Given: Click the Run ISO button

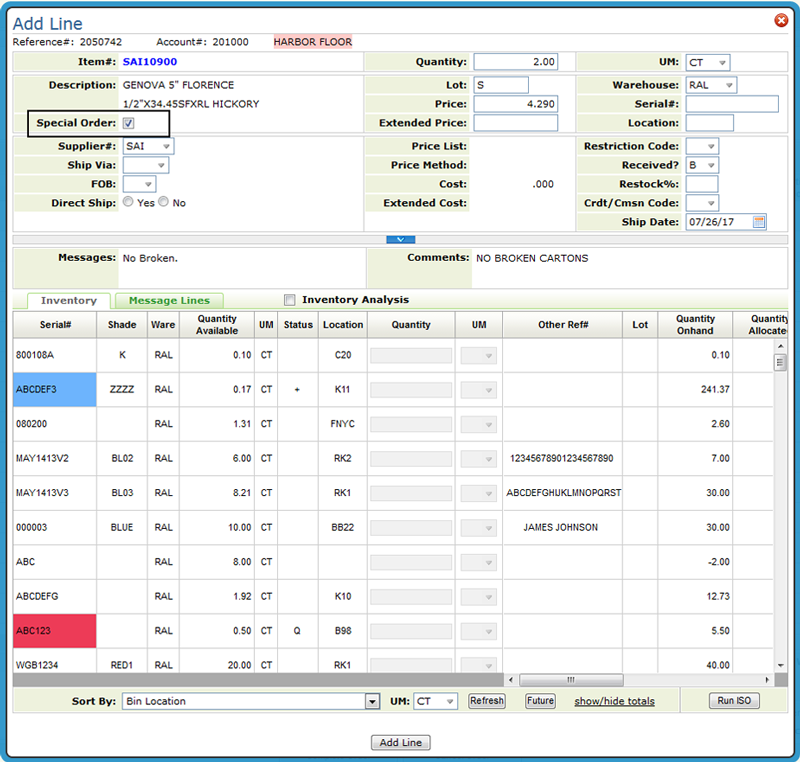Looking at the screenshot, I should pos(734,701).
